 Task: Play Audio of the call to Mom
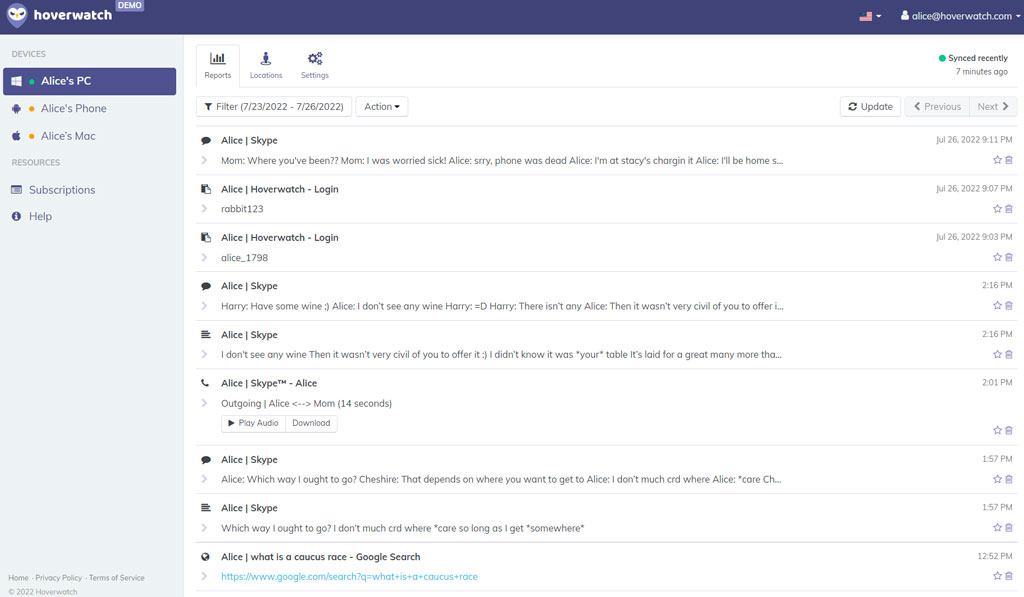pos(253,423)
